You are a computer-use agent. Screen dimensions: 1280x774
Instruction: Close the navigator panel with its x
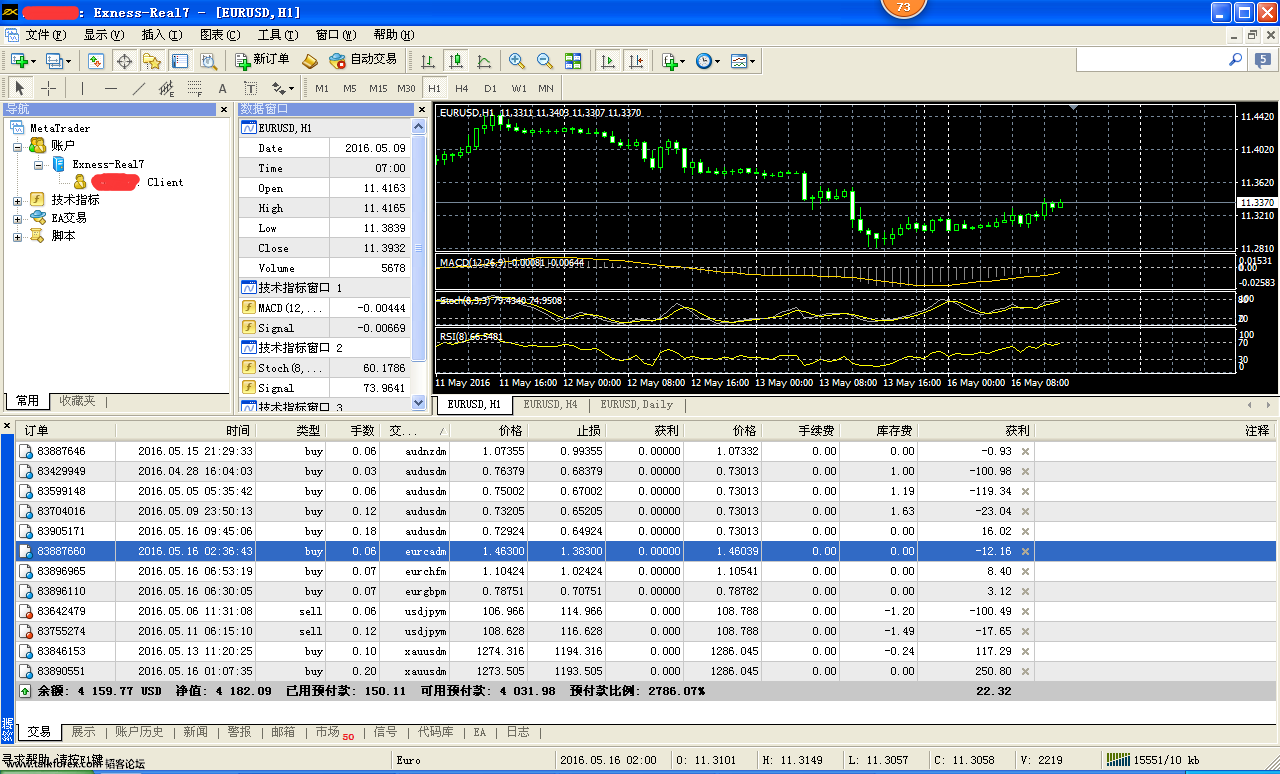tap(224, 109)
